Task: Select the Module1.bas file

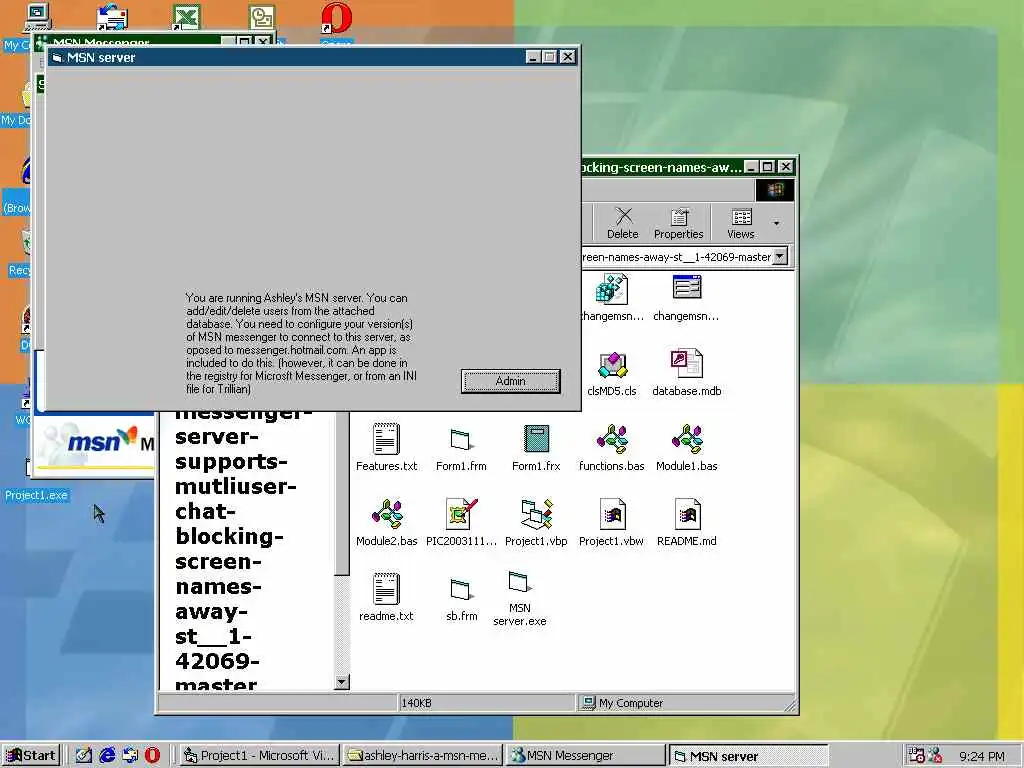Action: click(x=686, y=447)
